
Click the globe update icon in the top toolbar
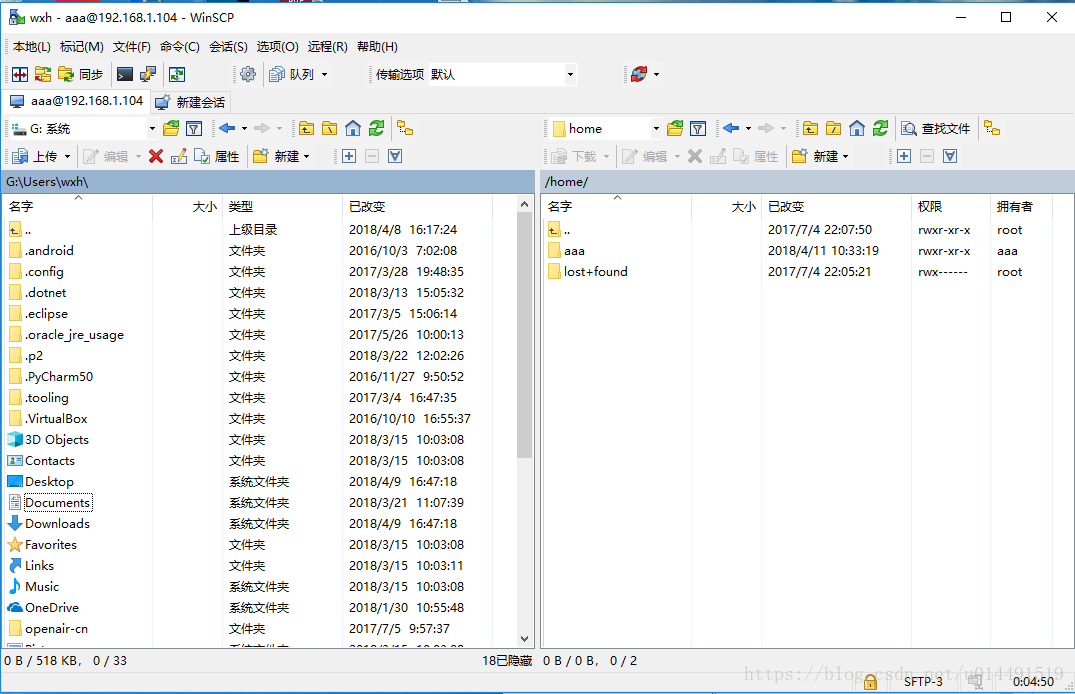[639, 74]
